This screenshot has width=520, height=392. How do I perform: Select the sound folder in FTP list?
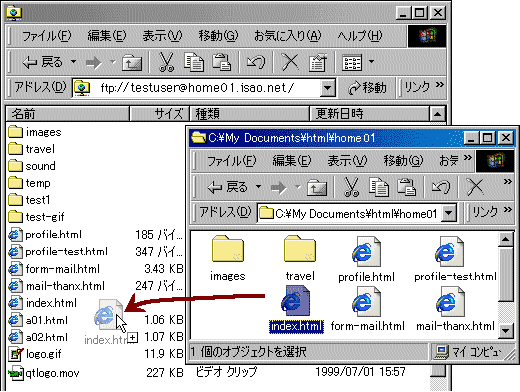32,166
